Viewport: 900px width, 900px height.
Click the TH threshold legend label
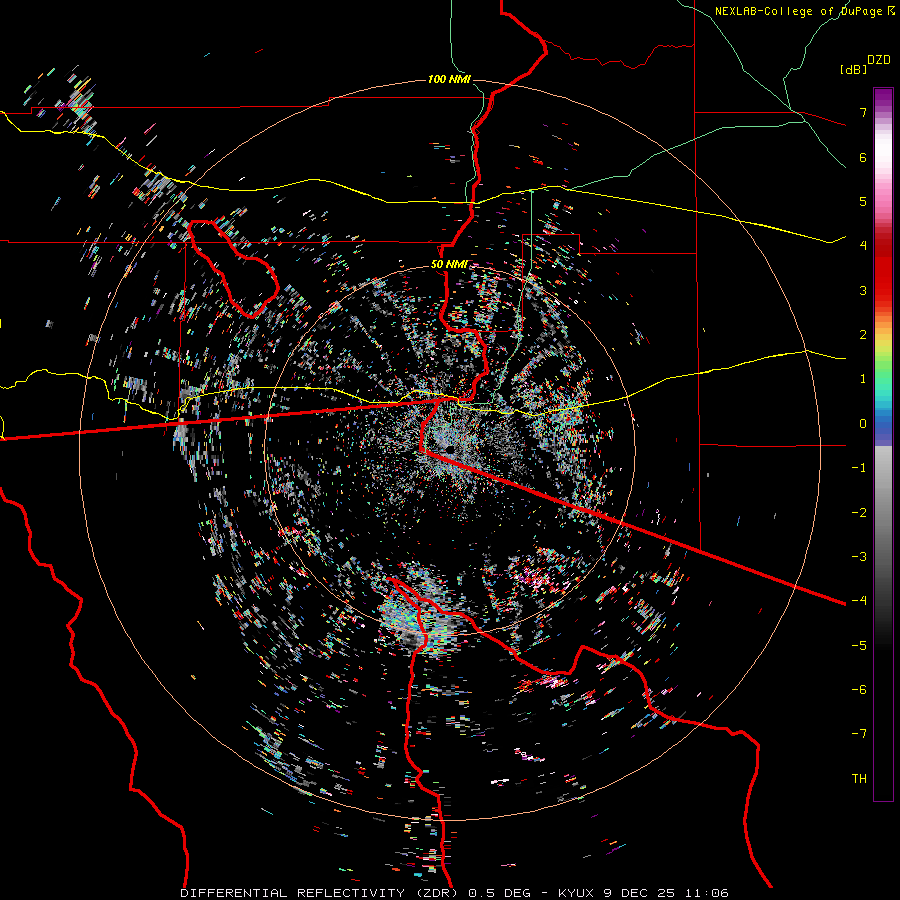(x=859, y=779)
